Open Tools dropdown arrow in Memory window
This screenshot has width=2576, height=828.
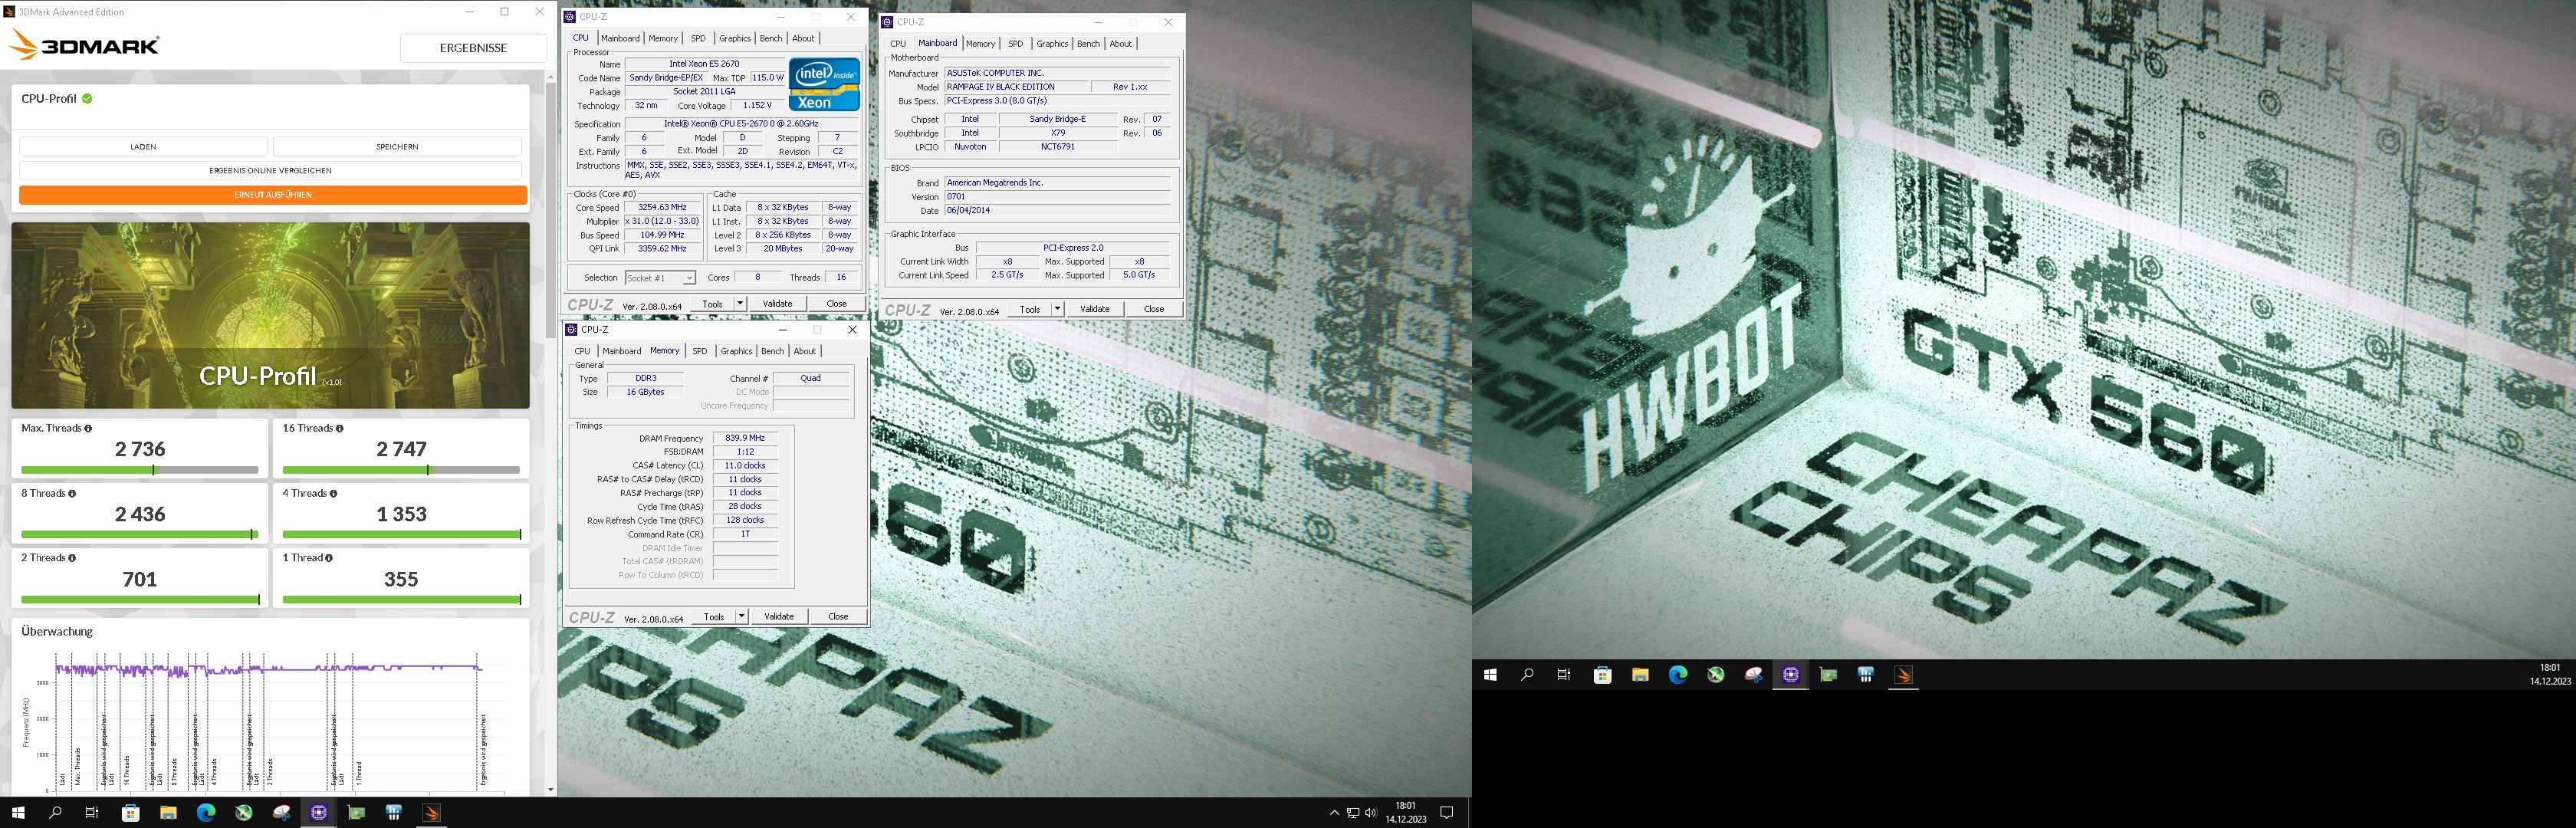pos(742,617)
